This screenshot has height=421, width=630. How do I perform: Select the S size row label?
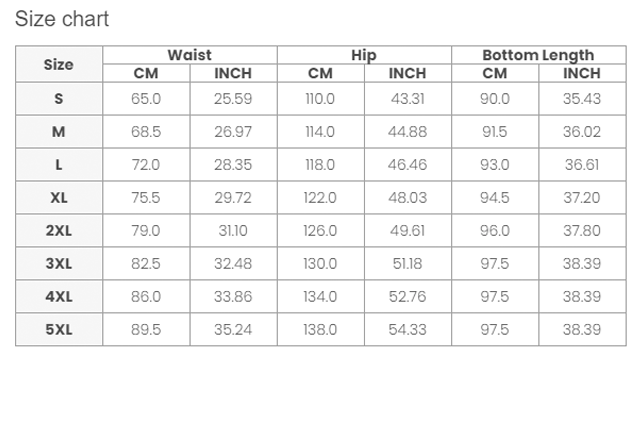pyautogui.click(x=59, y=98)
